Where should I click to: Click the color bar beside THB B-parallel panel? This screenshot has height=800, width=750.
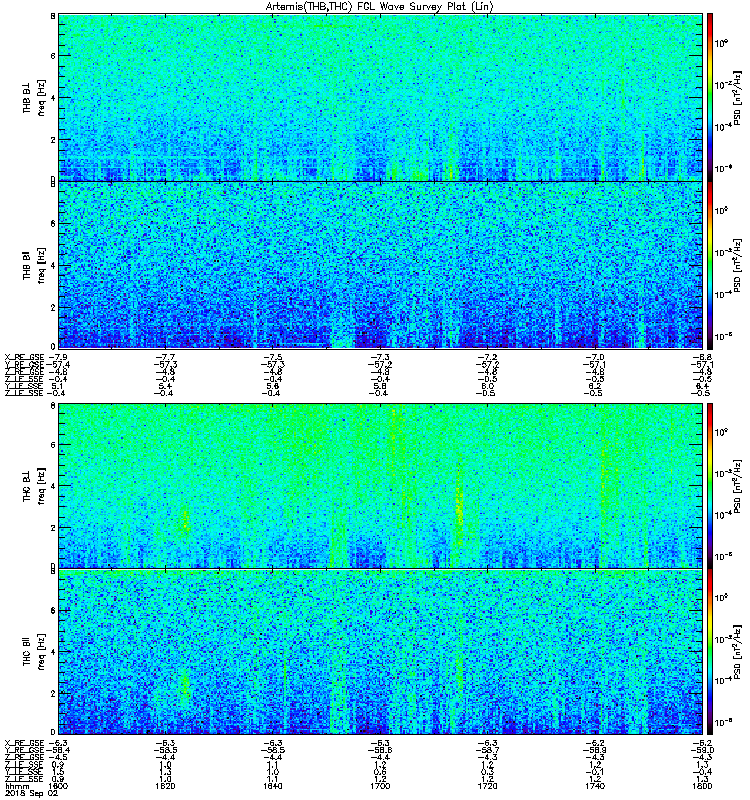tap(710, 265)
